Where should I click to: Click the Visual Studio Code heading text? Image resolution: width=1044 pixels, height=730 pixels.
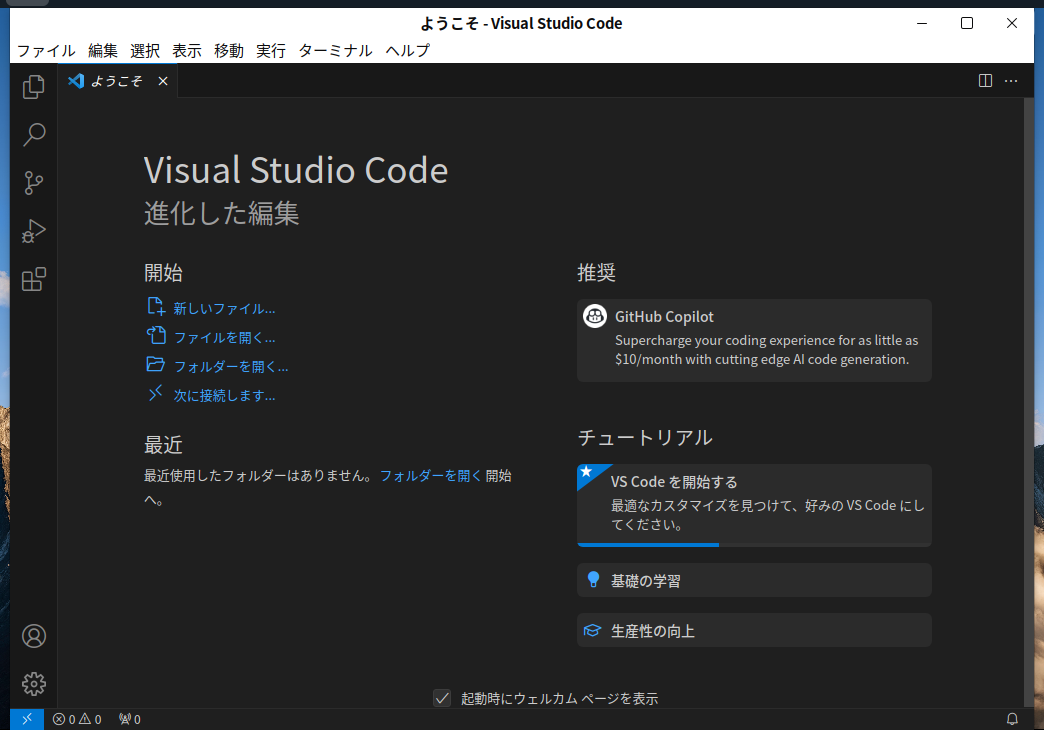coord(296,171)
